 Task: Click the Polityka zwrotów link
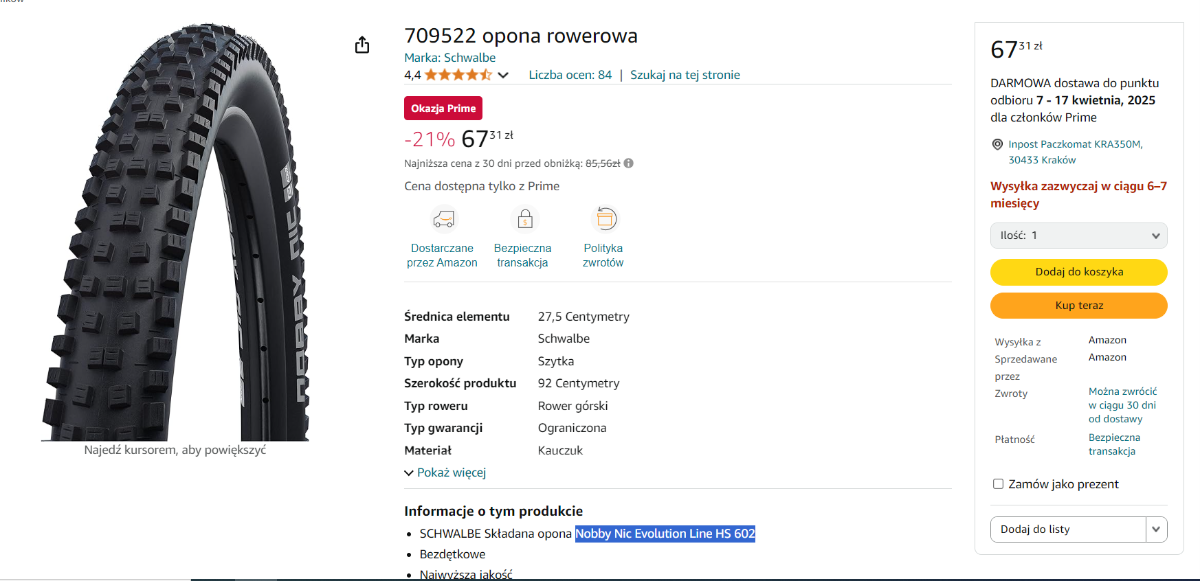pyautogui.click(x=604, y=255)
